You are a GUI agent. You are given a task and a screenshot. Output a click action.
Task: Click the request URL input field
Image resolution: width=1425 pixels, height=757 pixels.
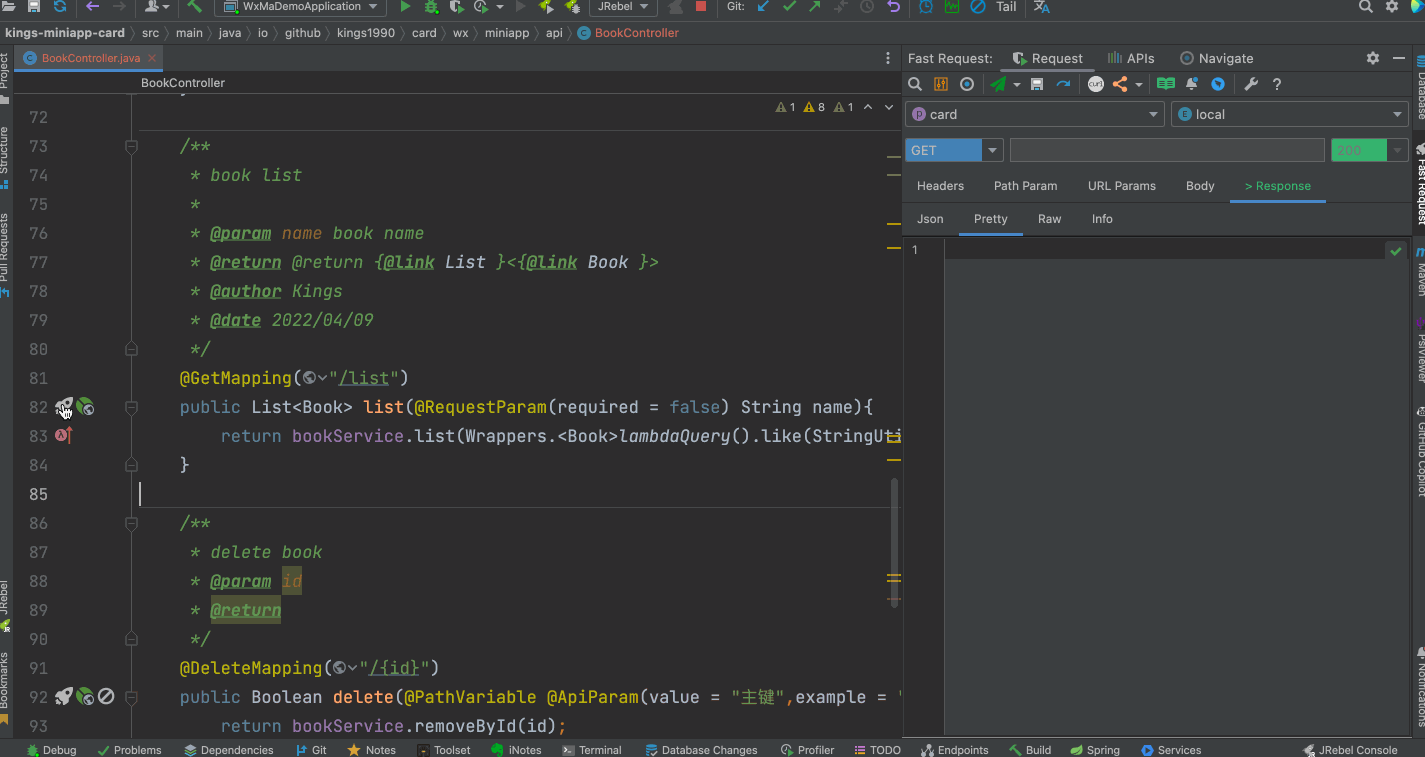pos(1166,151)
